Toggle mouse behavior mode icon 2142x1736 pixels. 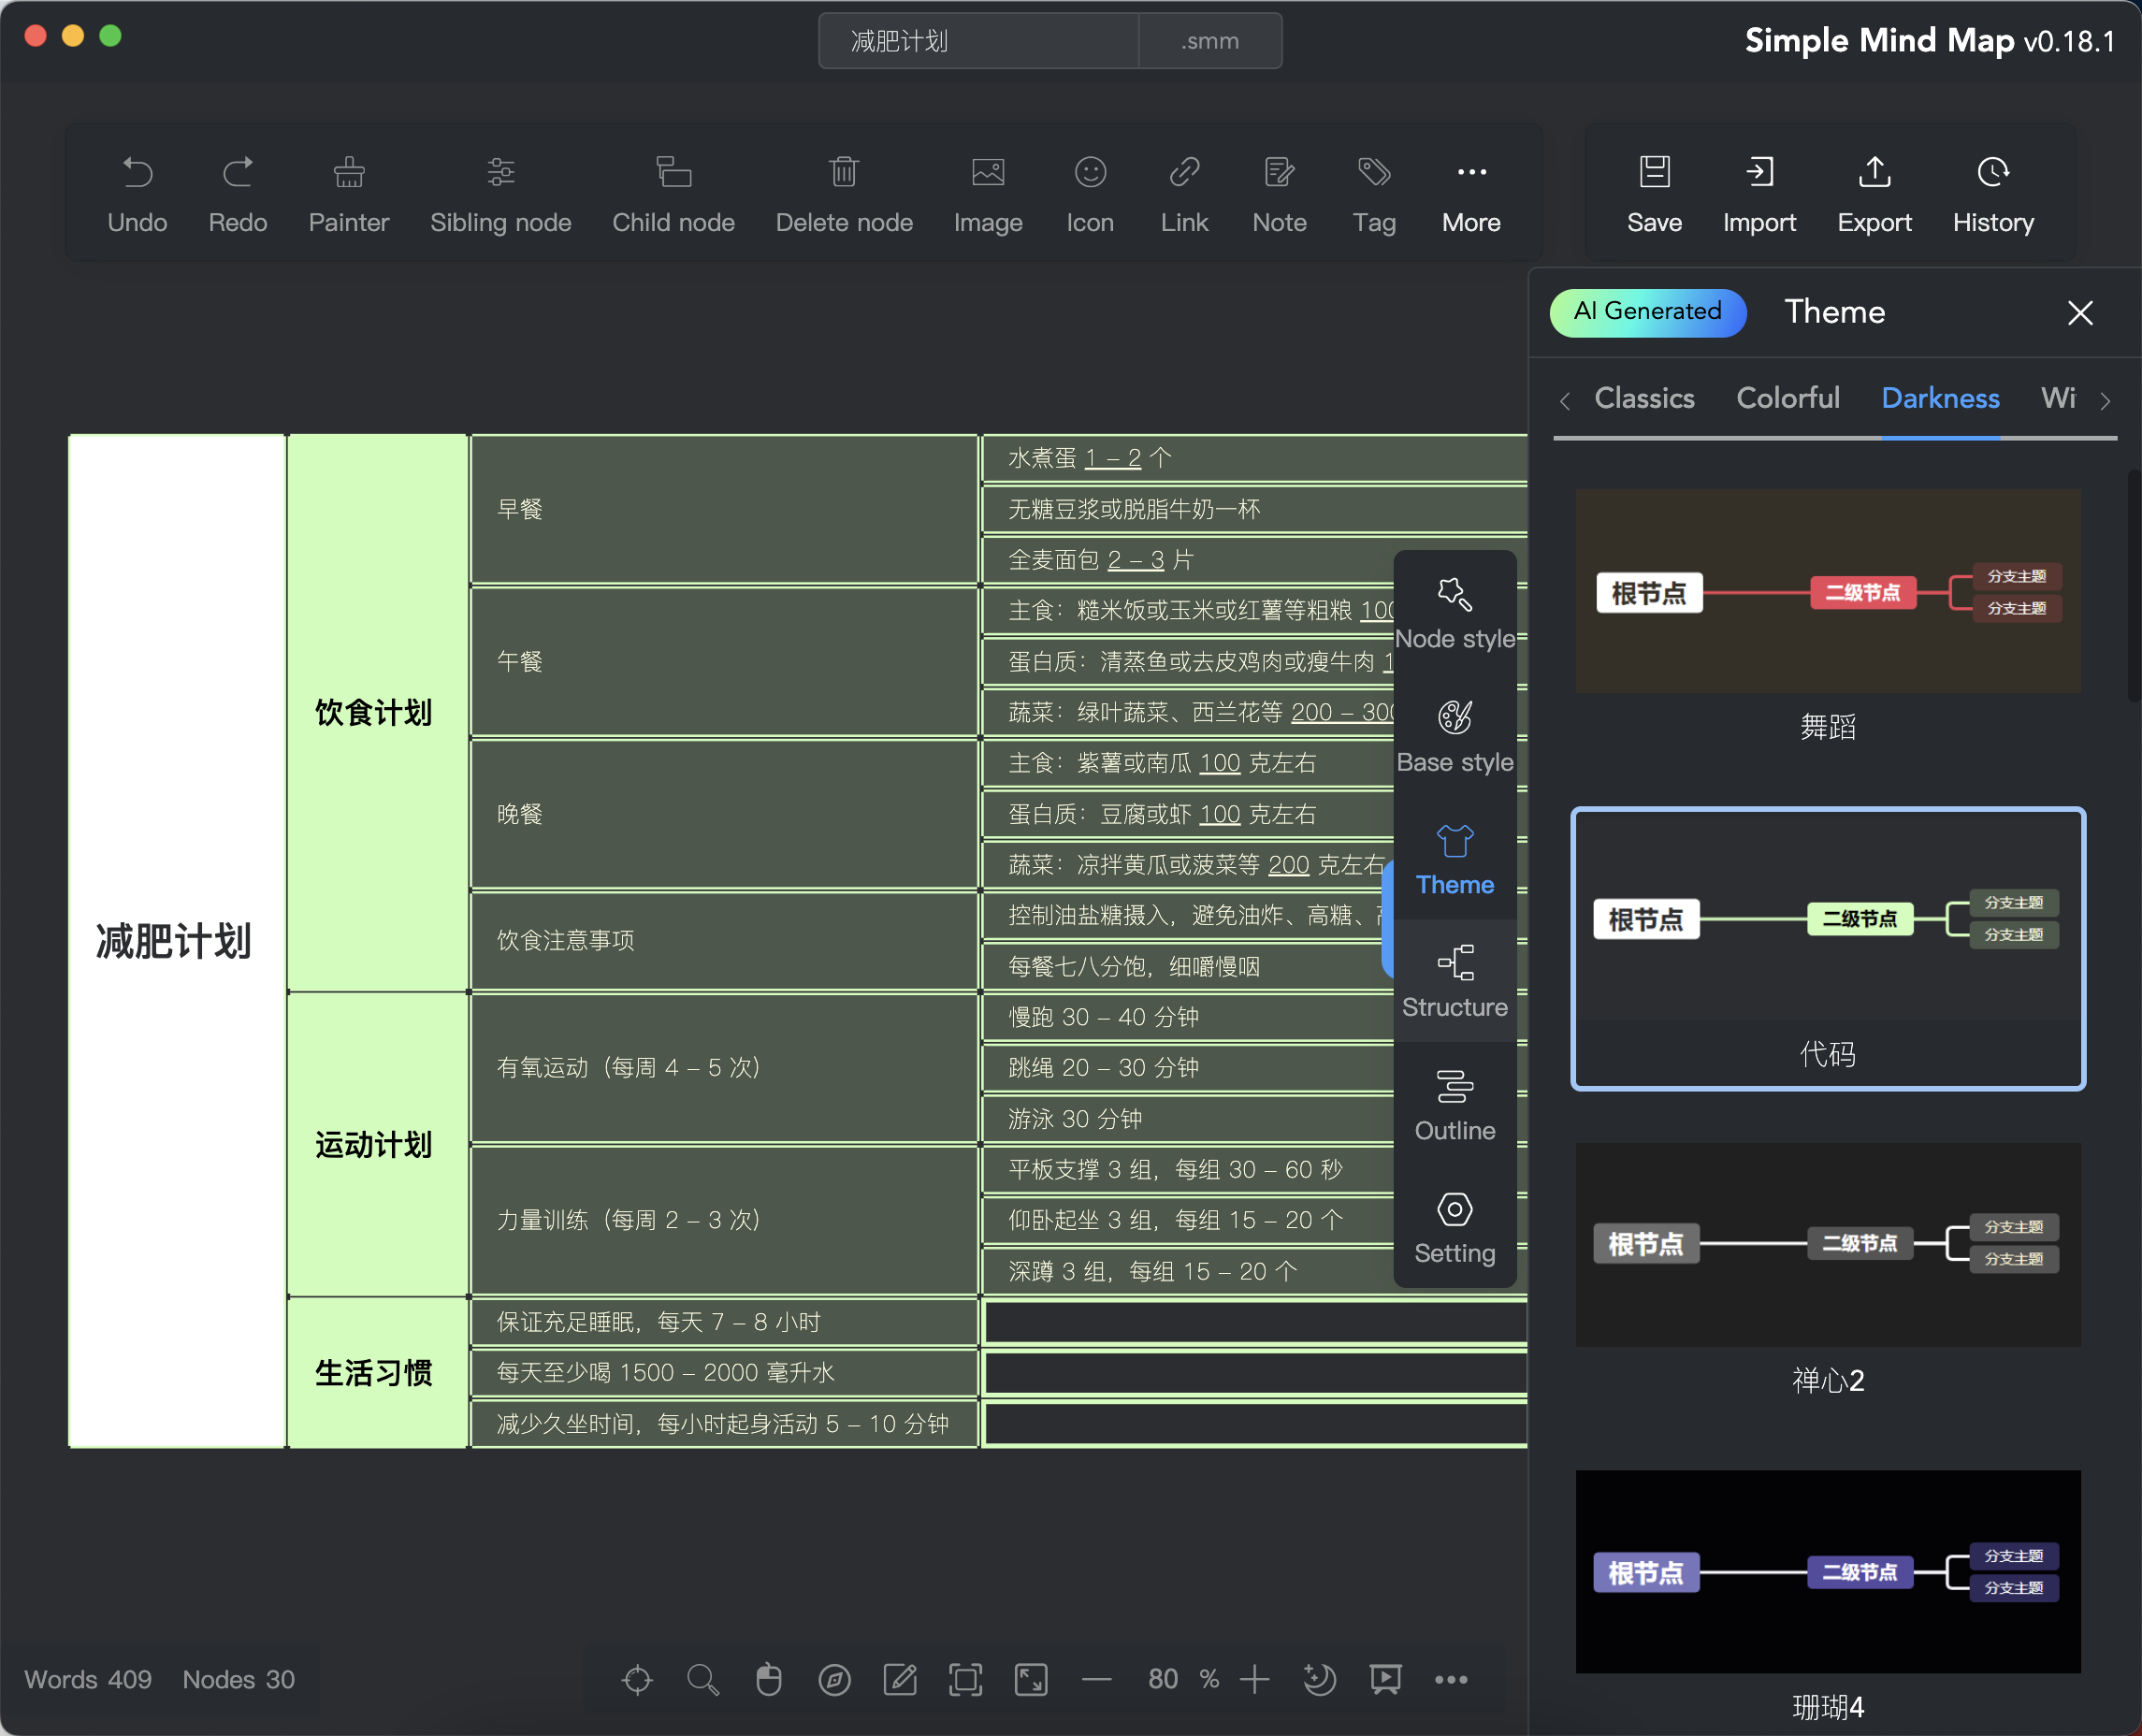(x=768, y=1679)
